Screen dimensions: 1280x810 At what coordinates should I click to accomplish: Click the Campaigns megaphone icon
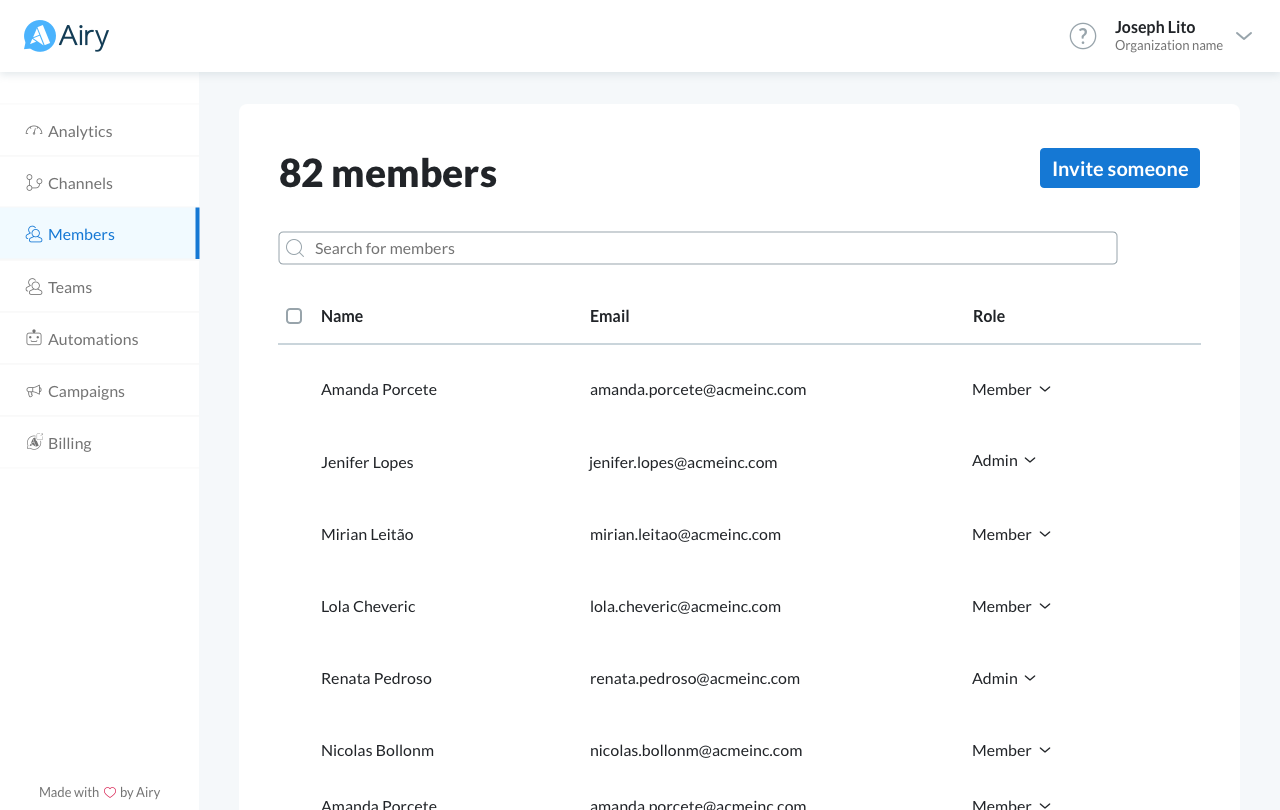click(34, 391)
